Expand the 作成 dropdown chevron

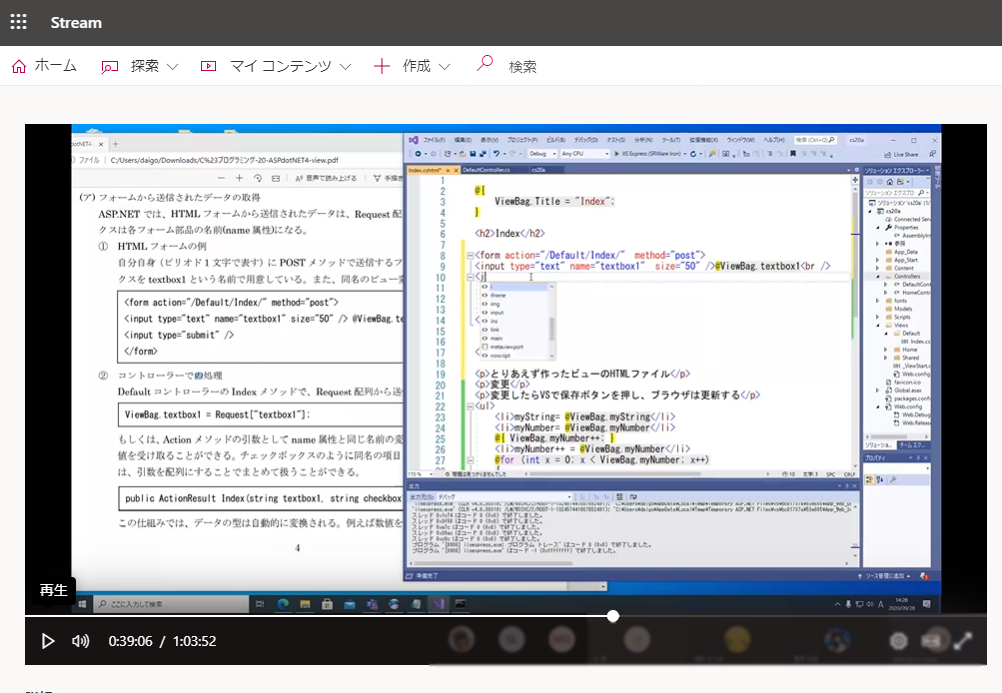point(444,67)
